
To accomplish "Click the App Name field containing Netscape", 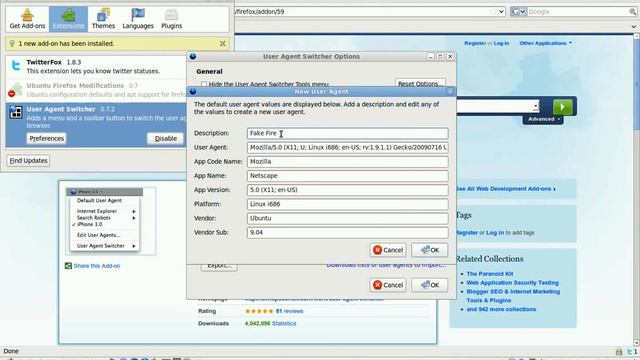I will [x=347, y=176].
